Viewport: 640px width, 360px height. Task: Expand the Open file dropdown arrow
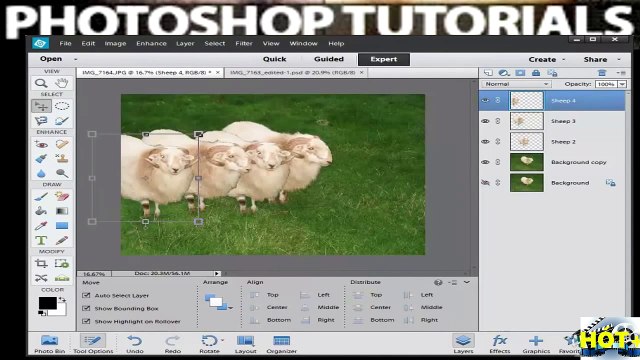coord(76,59)
